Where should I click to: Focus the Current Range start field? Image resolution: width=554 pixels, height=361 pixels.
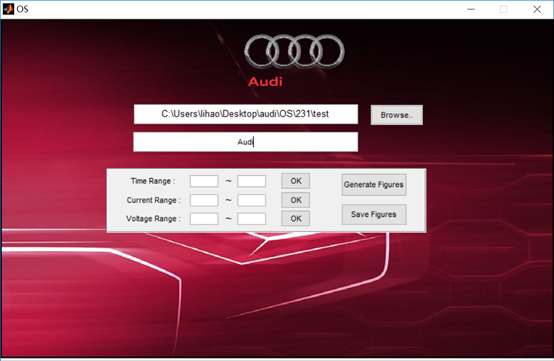204,200
